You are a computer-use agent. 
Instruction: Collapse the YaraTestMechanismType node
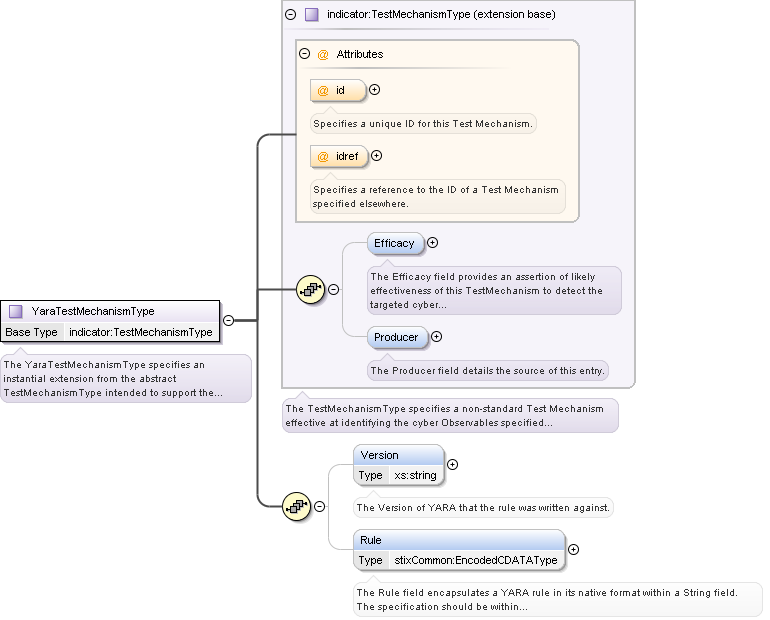pyautogui.click(x=228, y=321)
